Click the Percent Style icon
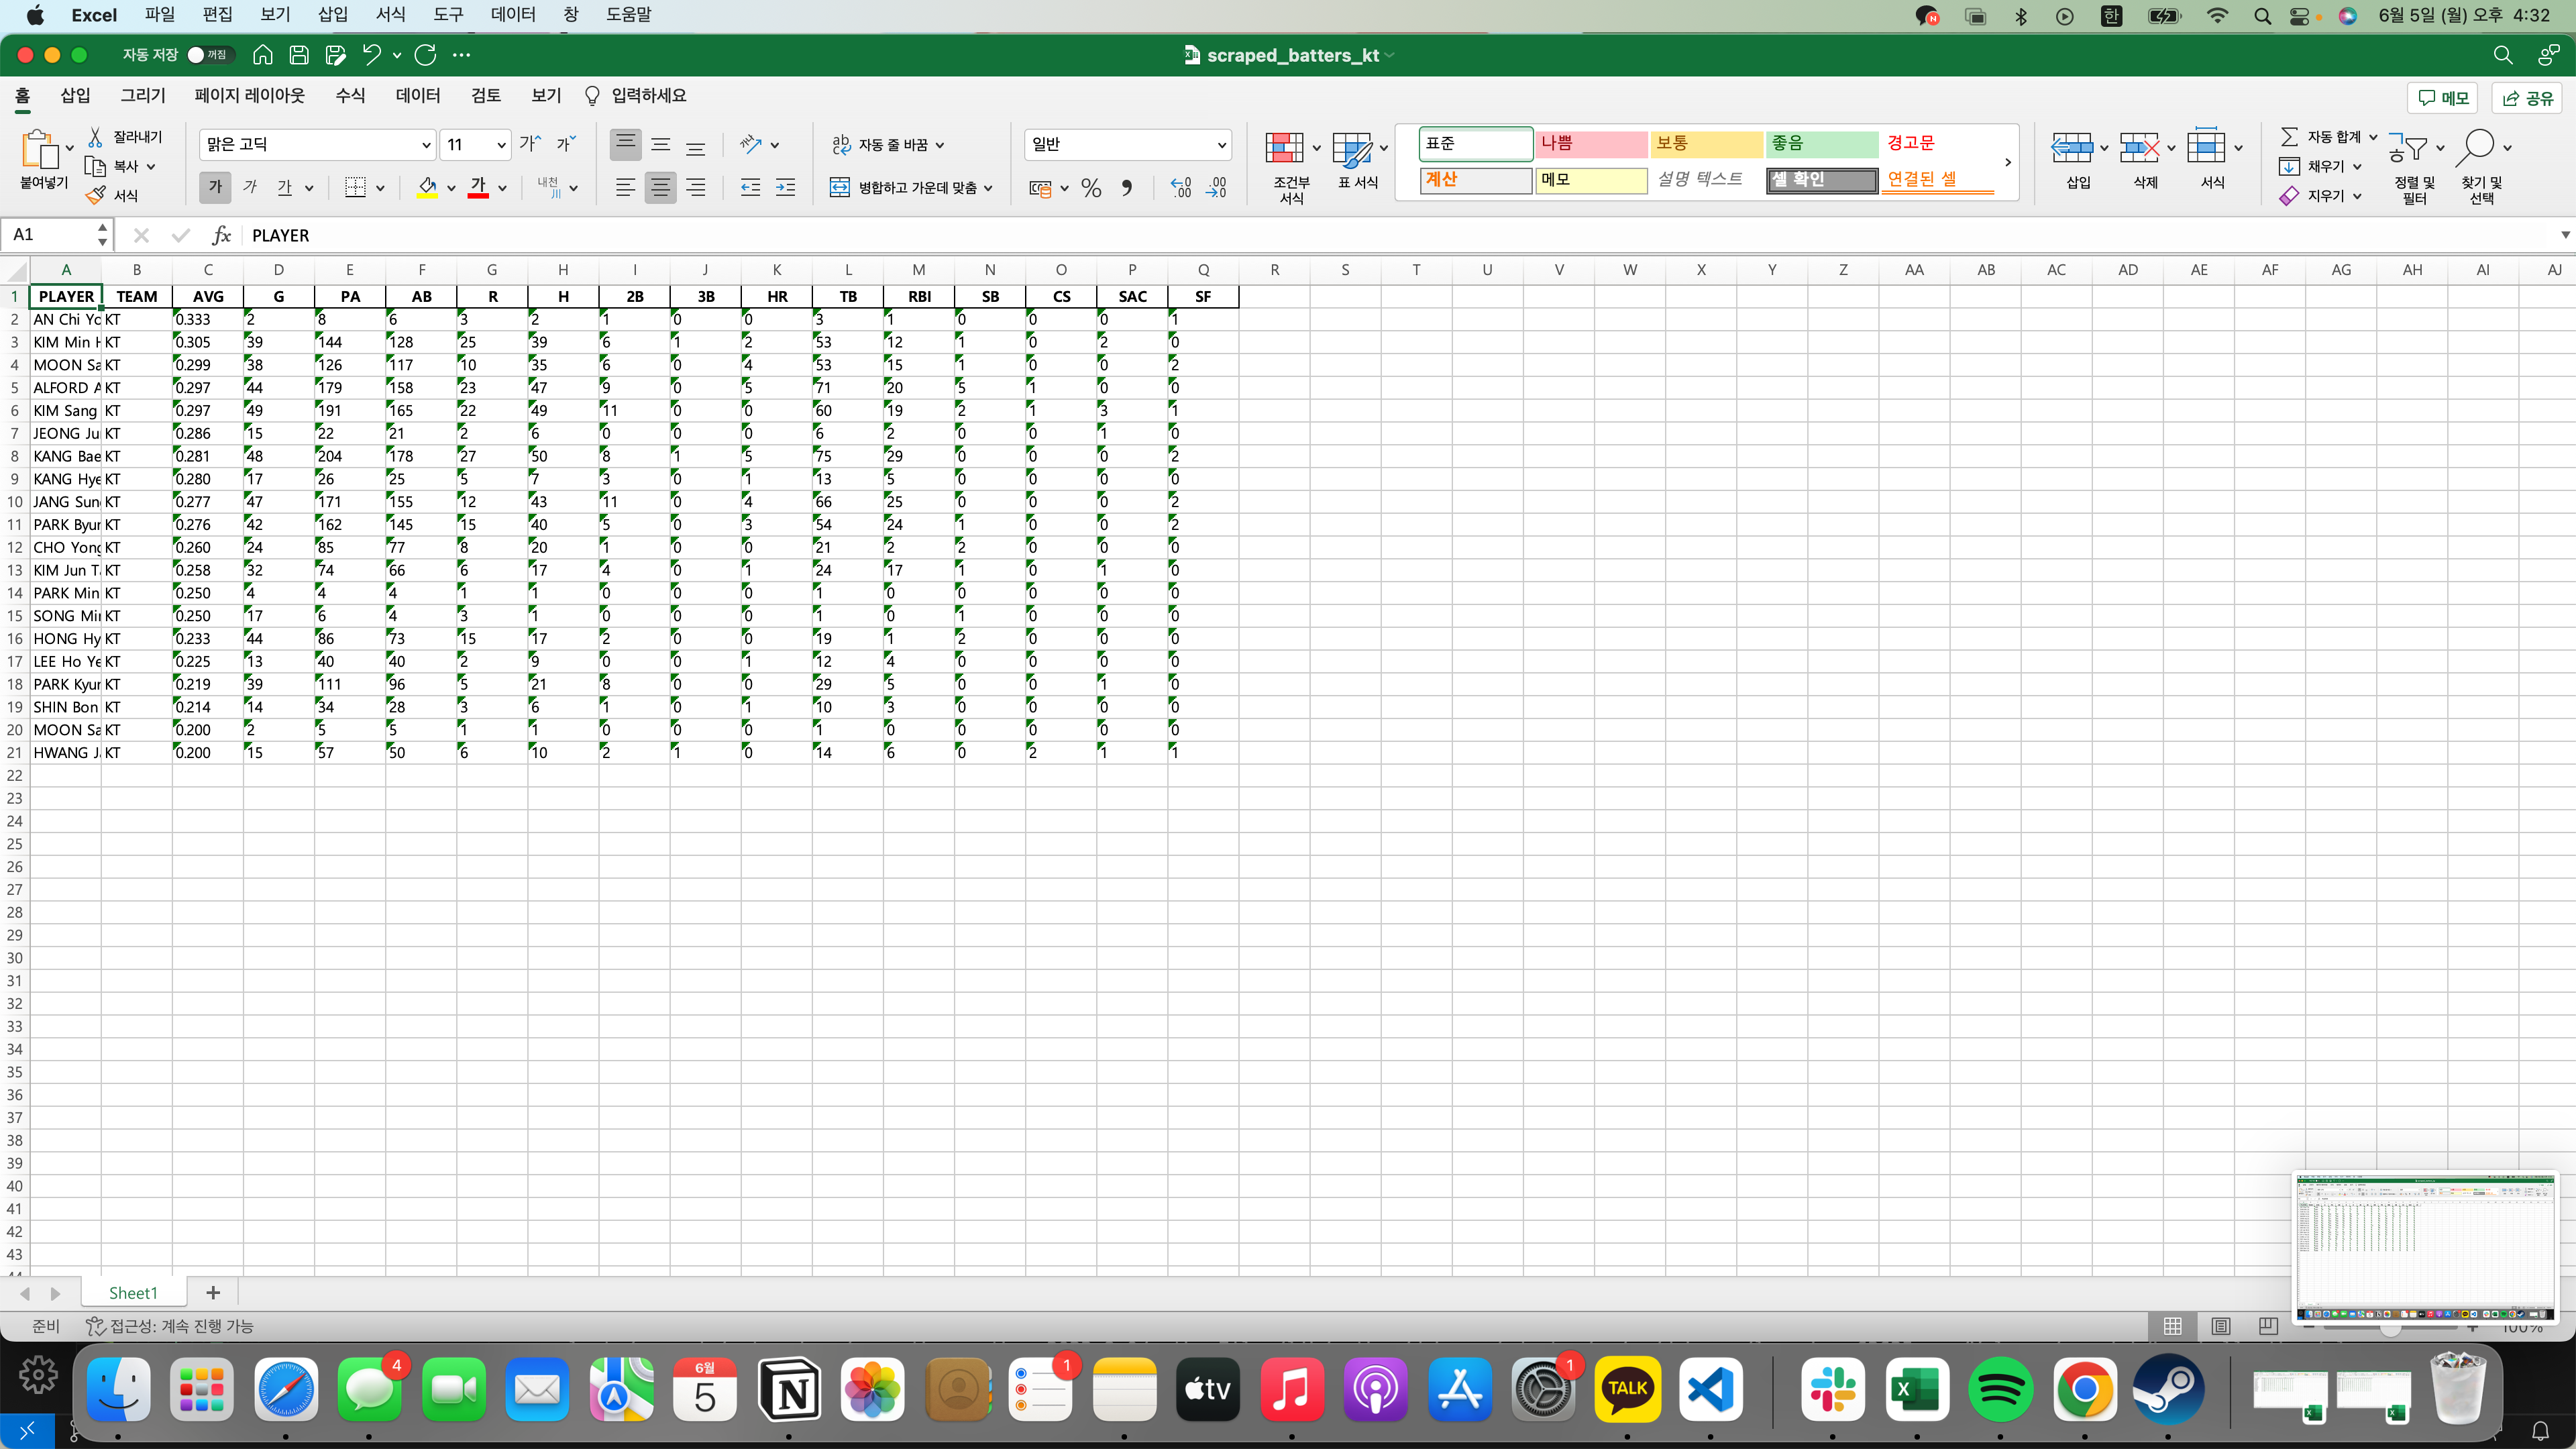2576x1449 pixels. tap(1091, 187)
